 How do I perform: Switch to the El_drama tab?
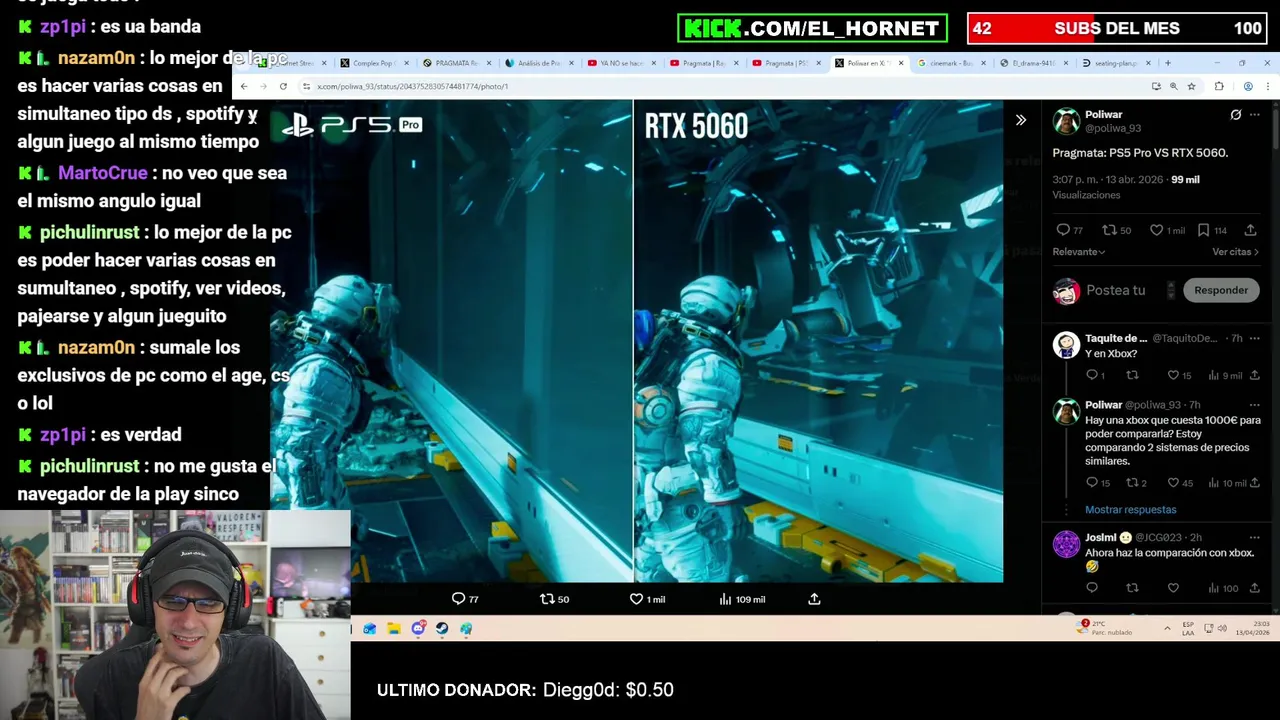(1035, 63)
